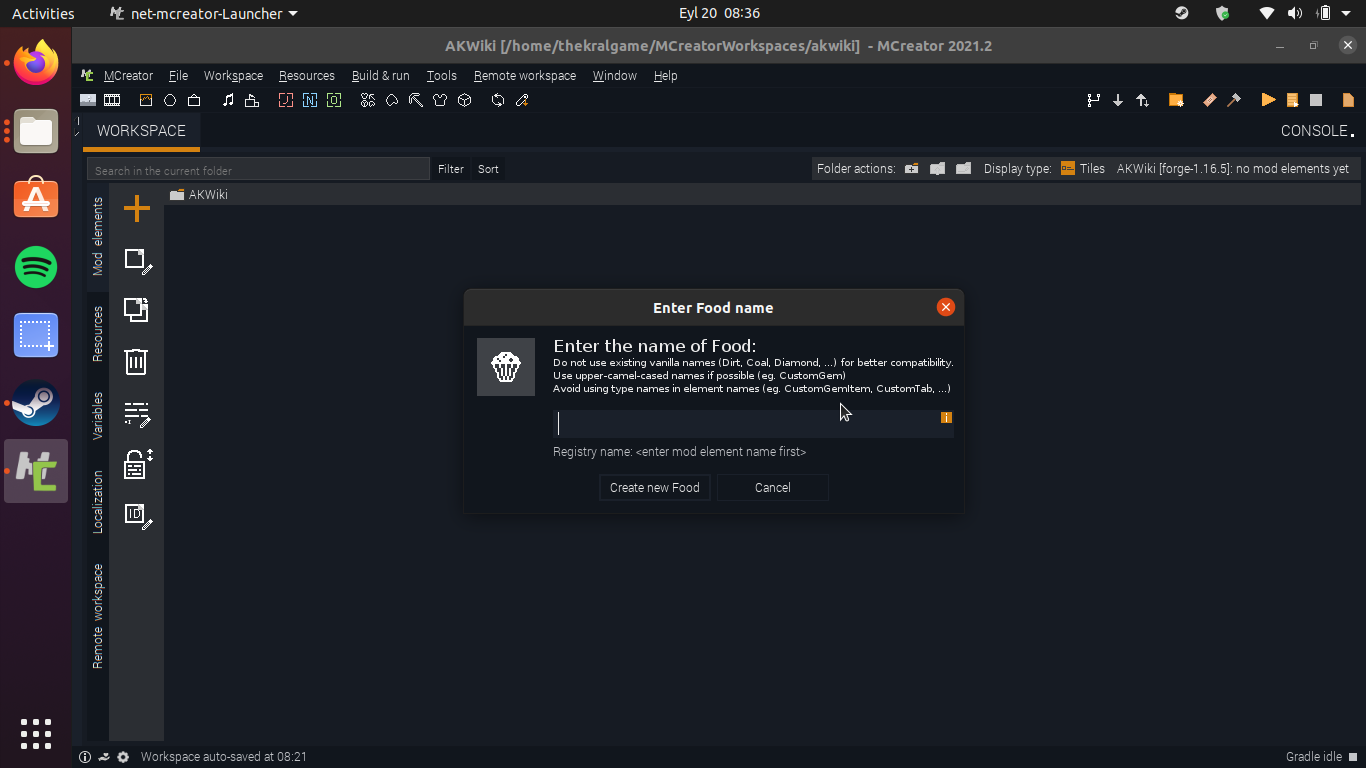Click the bandage toolbar icon
The width and height of the screenshot is (1366, 768).
1210,100
